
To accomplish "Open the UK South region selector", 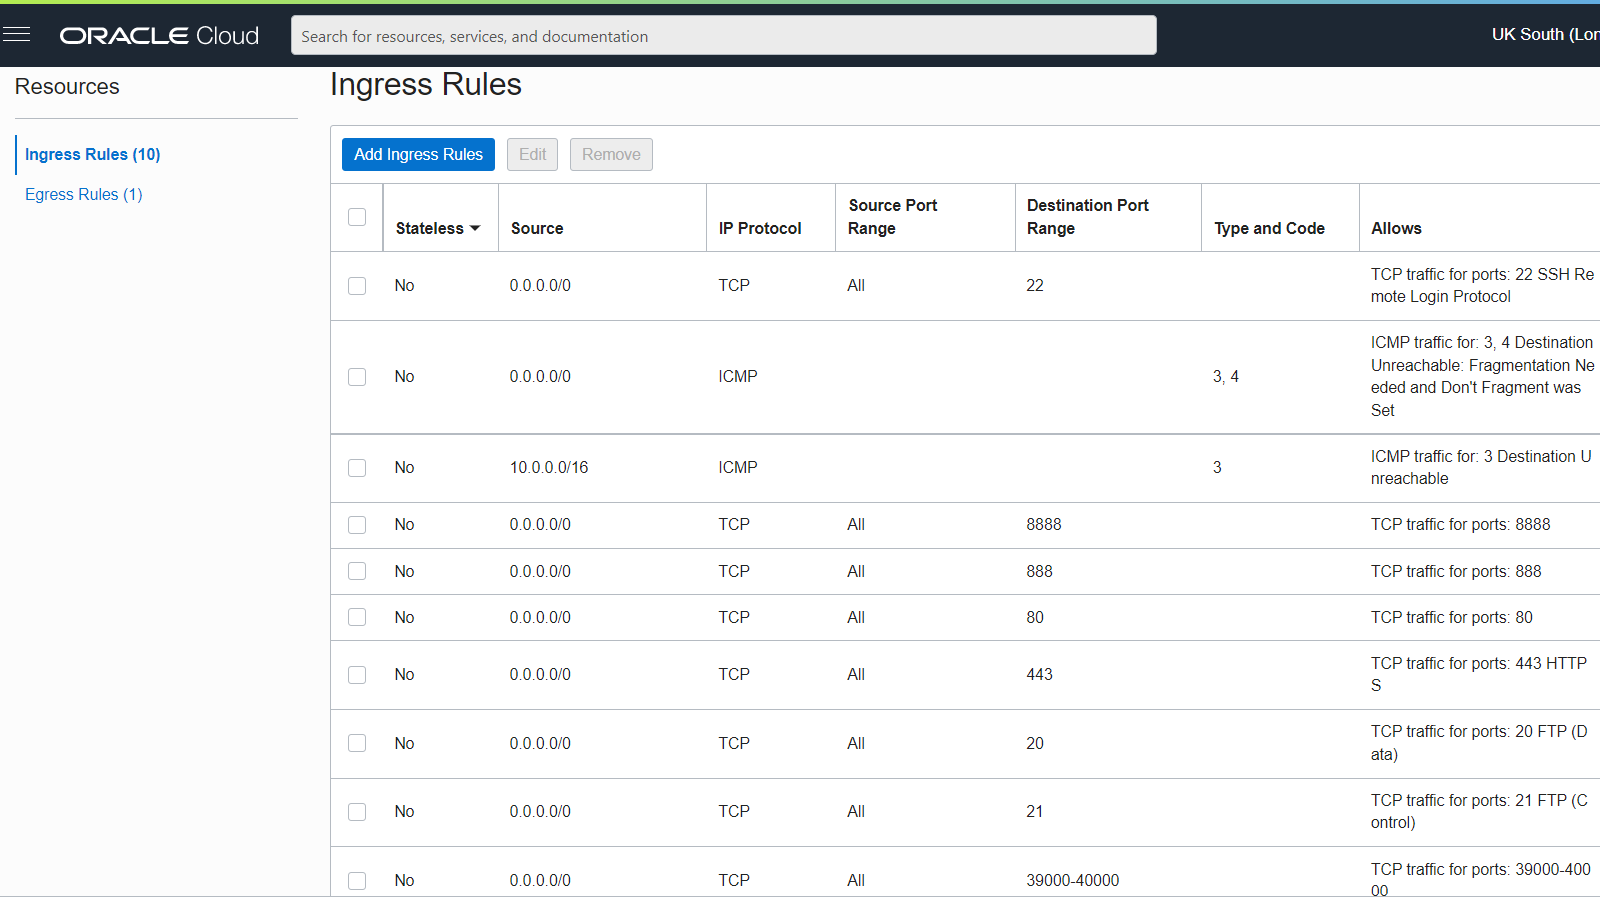I will pyautogui.click(x=1543, y=35).
